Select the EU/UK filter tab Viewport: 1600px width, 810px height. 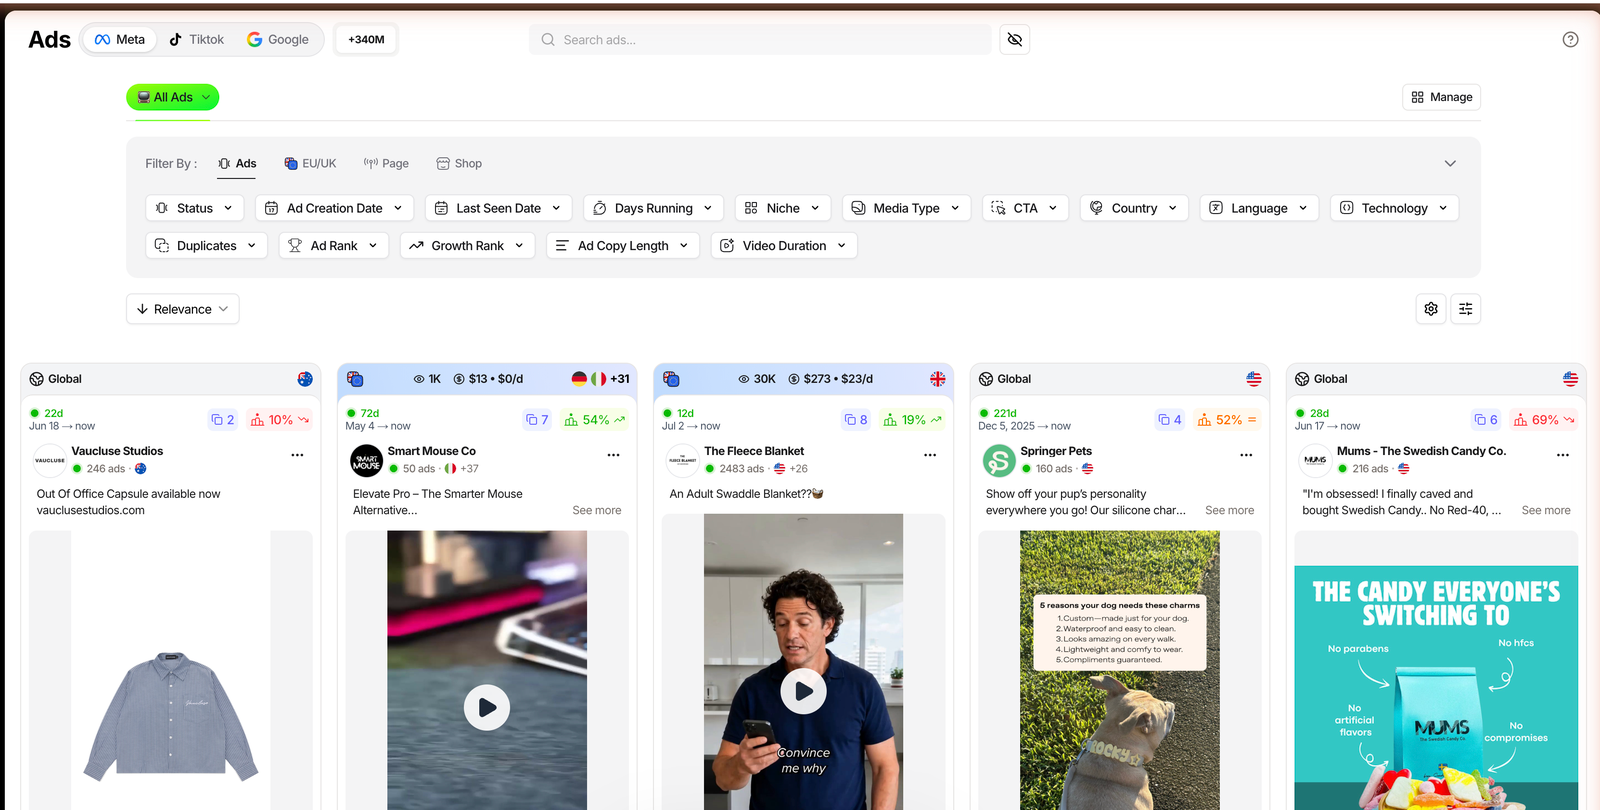310,163
